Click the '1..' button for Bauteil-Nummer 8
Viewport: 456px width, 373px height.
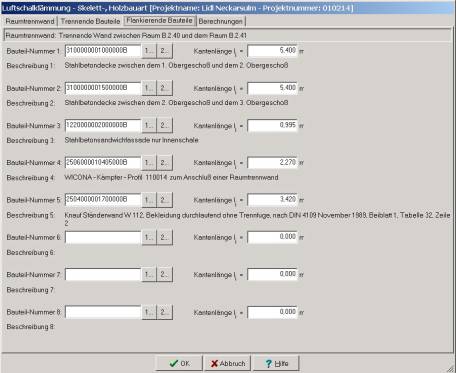coord(149,313)
